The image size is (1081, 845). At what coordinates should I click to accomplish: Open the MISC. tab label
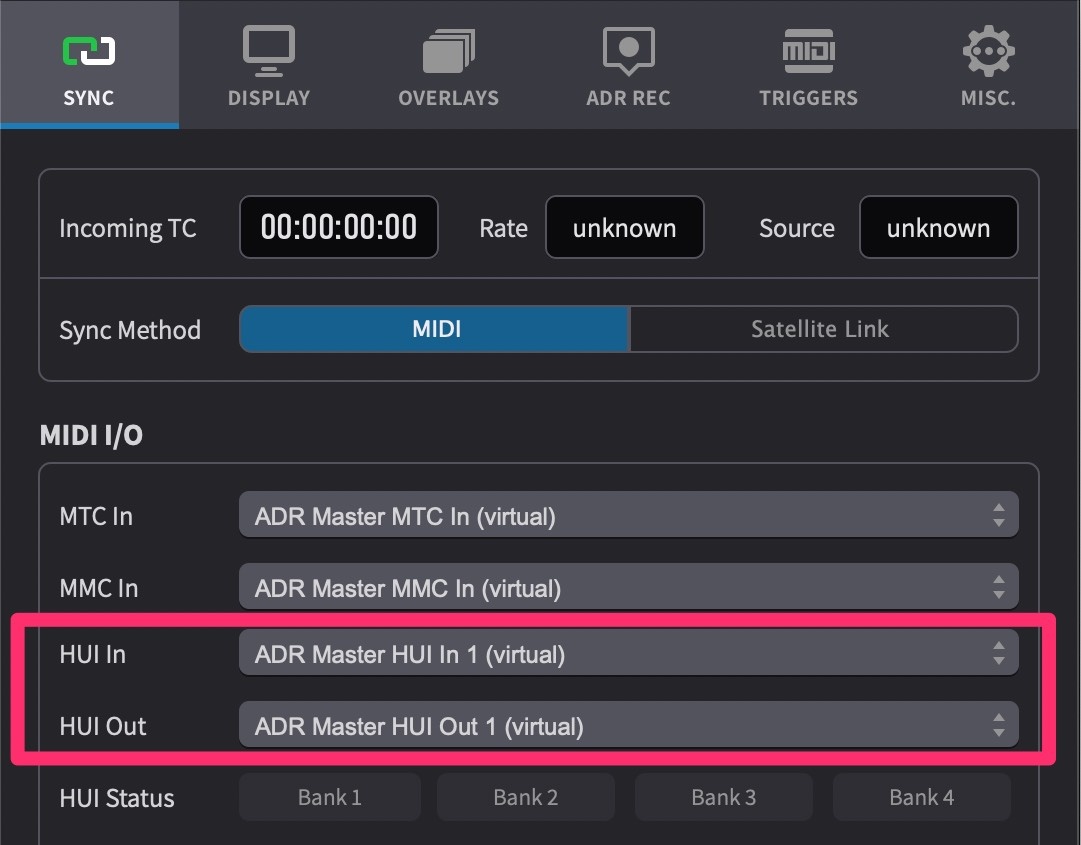click(x=989, y=98)
